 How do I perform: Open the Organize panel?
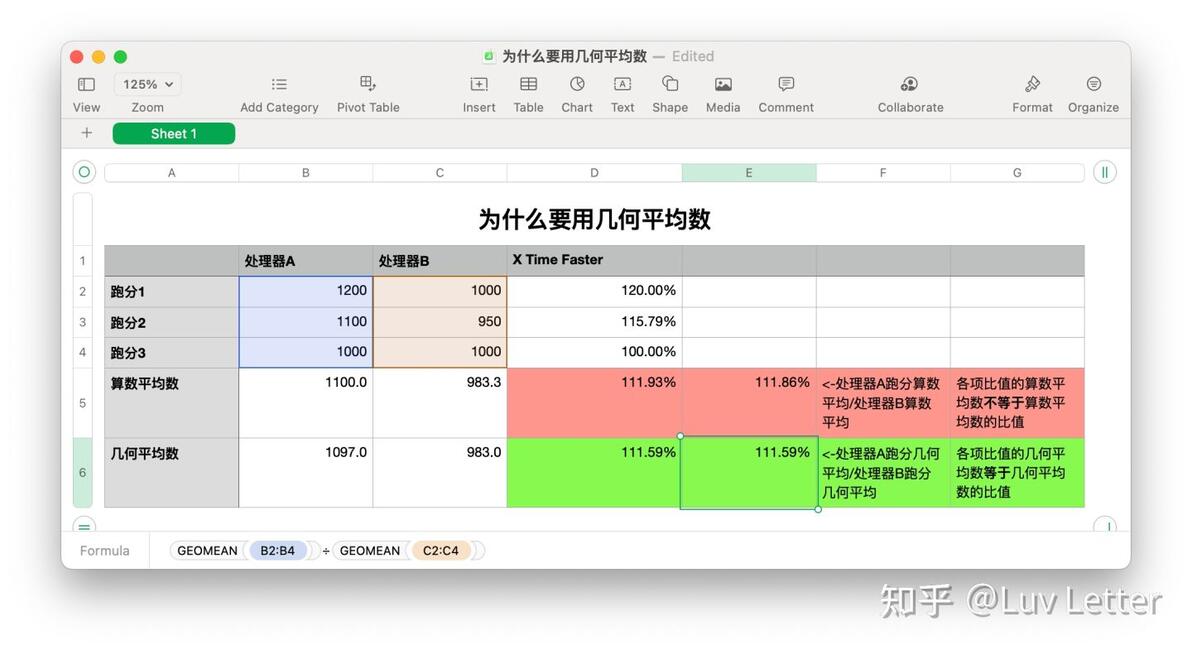(x=1093, y=84)
